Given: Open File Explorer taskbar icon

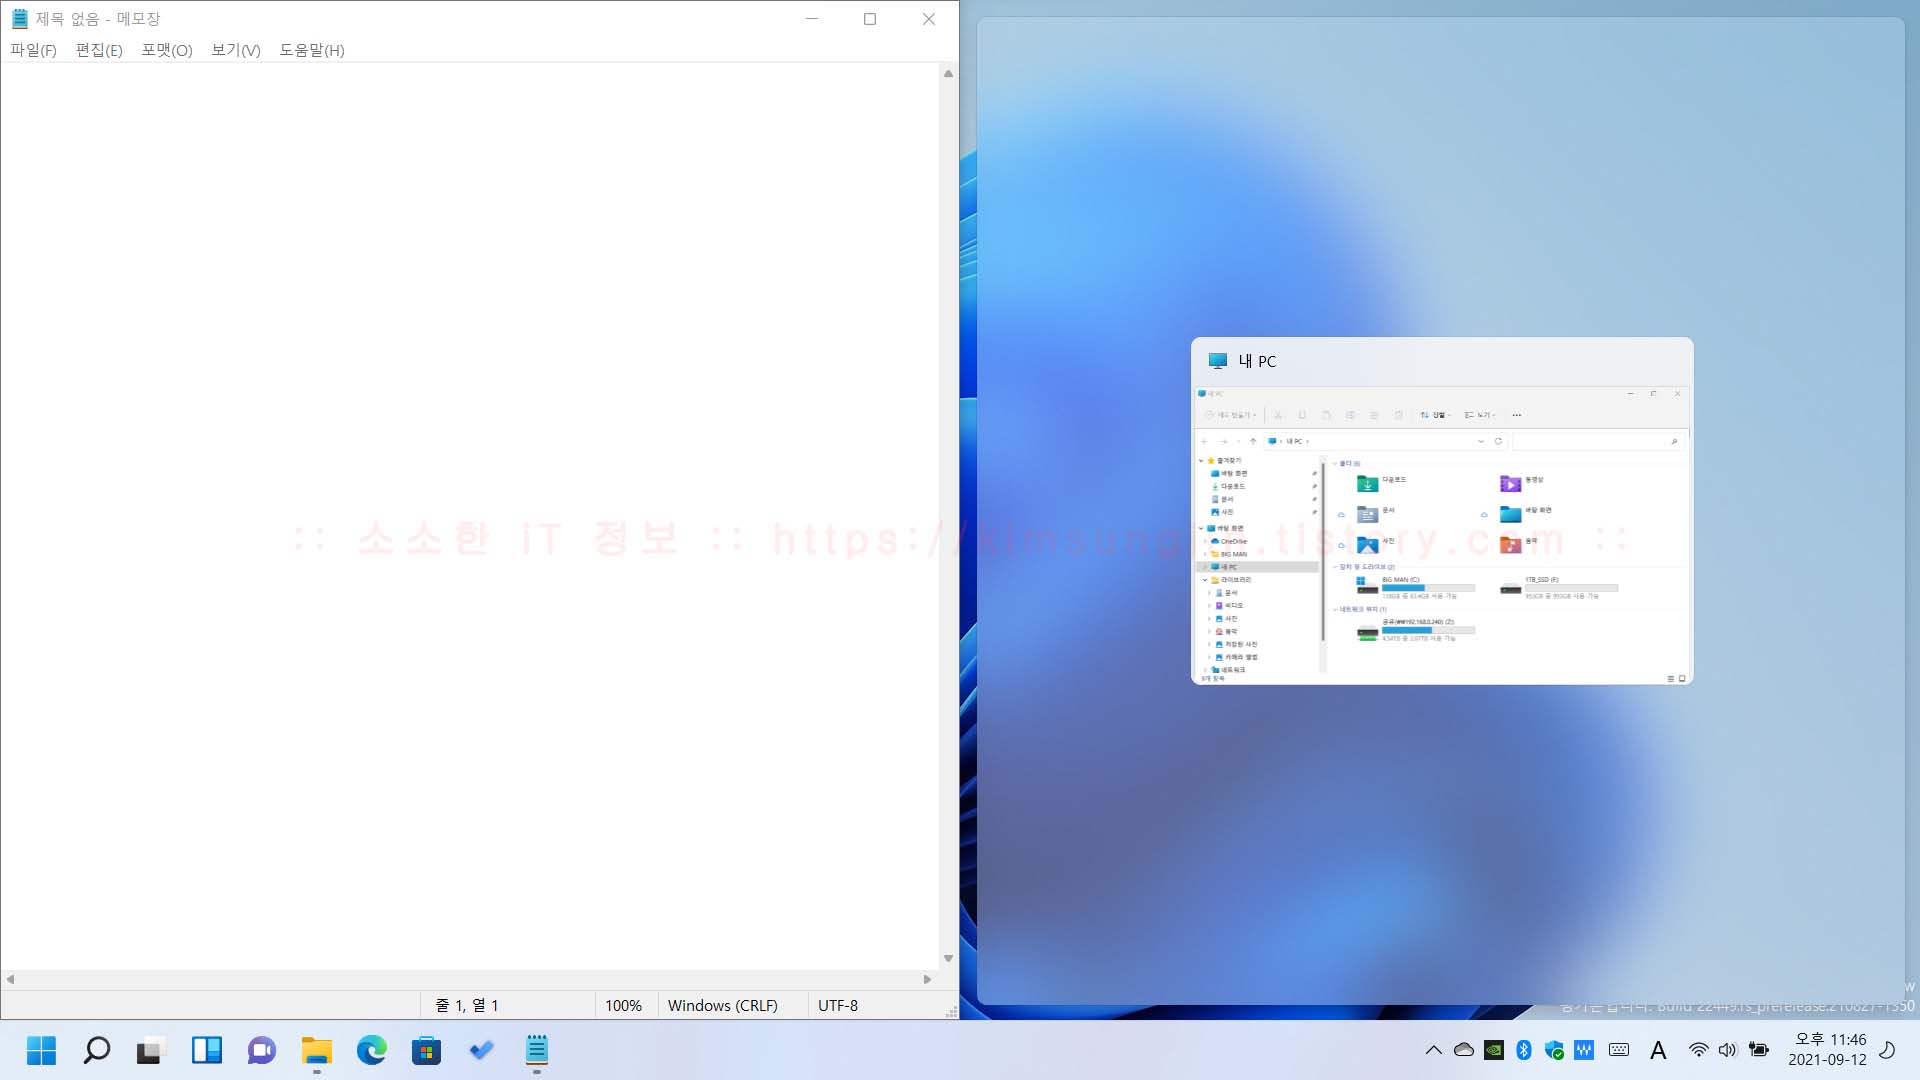Looking at the screenshot, I should point(316,1050).
